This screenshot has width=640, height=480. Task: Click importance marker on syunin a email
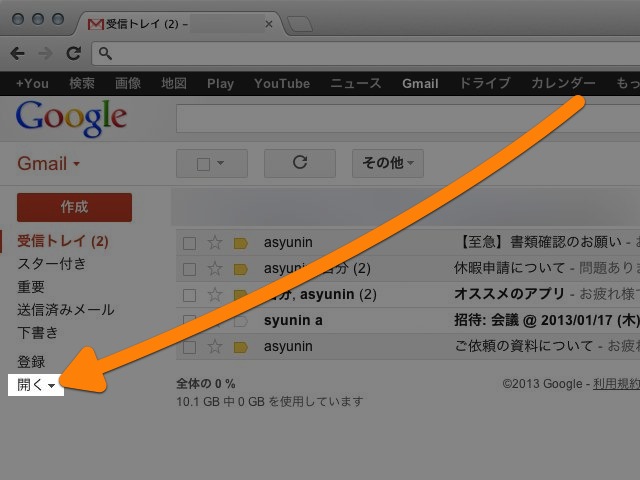pyautogui.click(x=240, y=321)
